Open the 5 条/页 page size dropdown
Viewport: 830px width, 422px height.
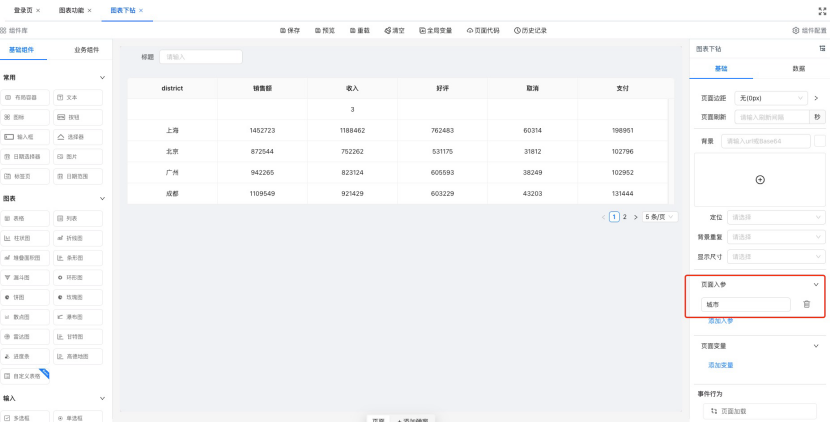coord(659,216)
